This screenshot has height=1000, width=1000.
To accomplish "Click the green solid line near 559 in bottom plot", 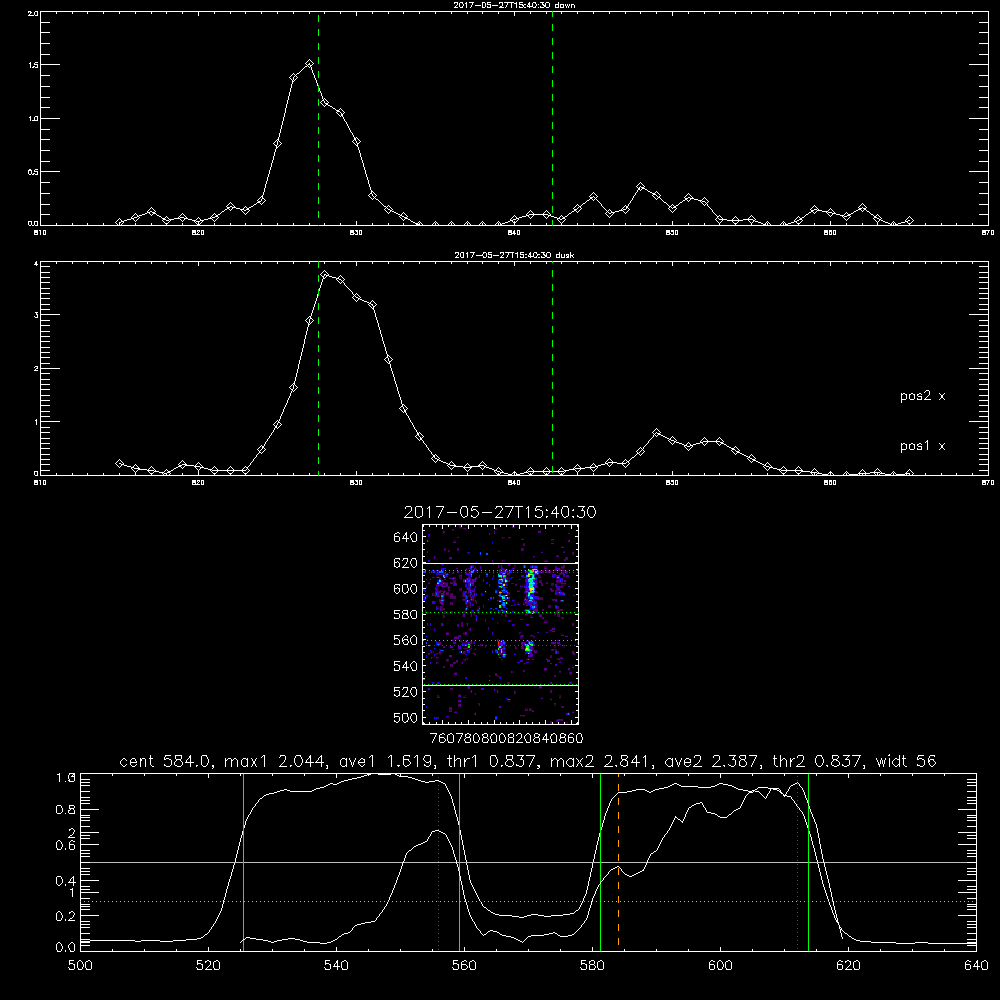I will [x=459, y=862].
